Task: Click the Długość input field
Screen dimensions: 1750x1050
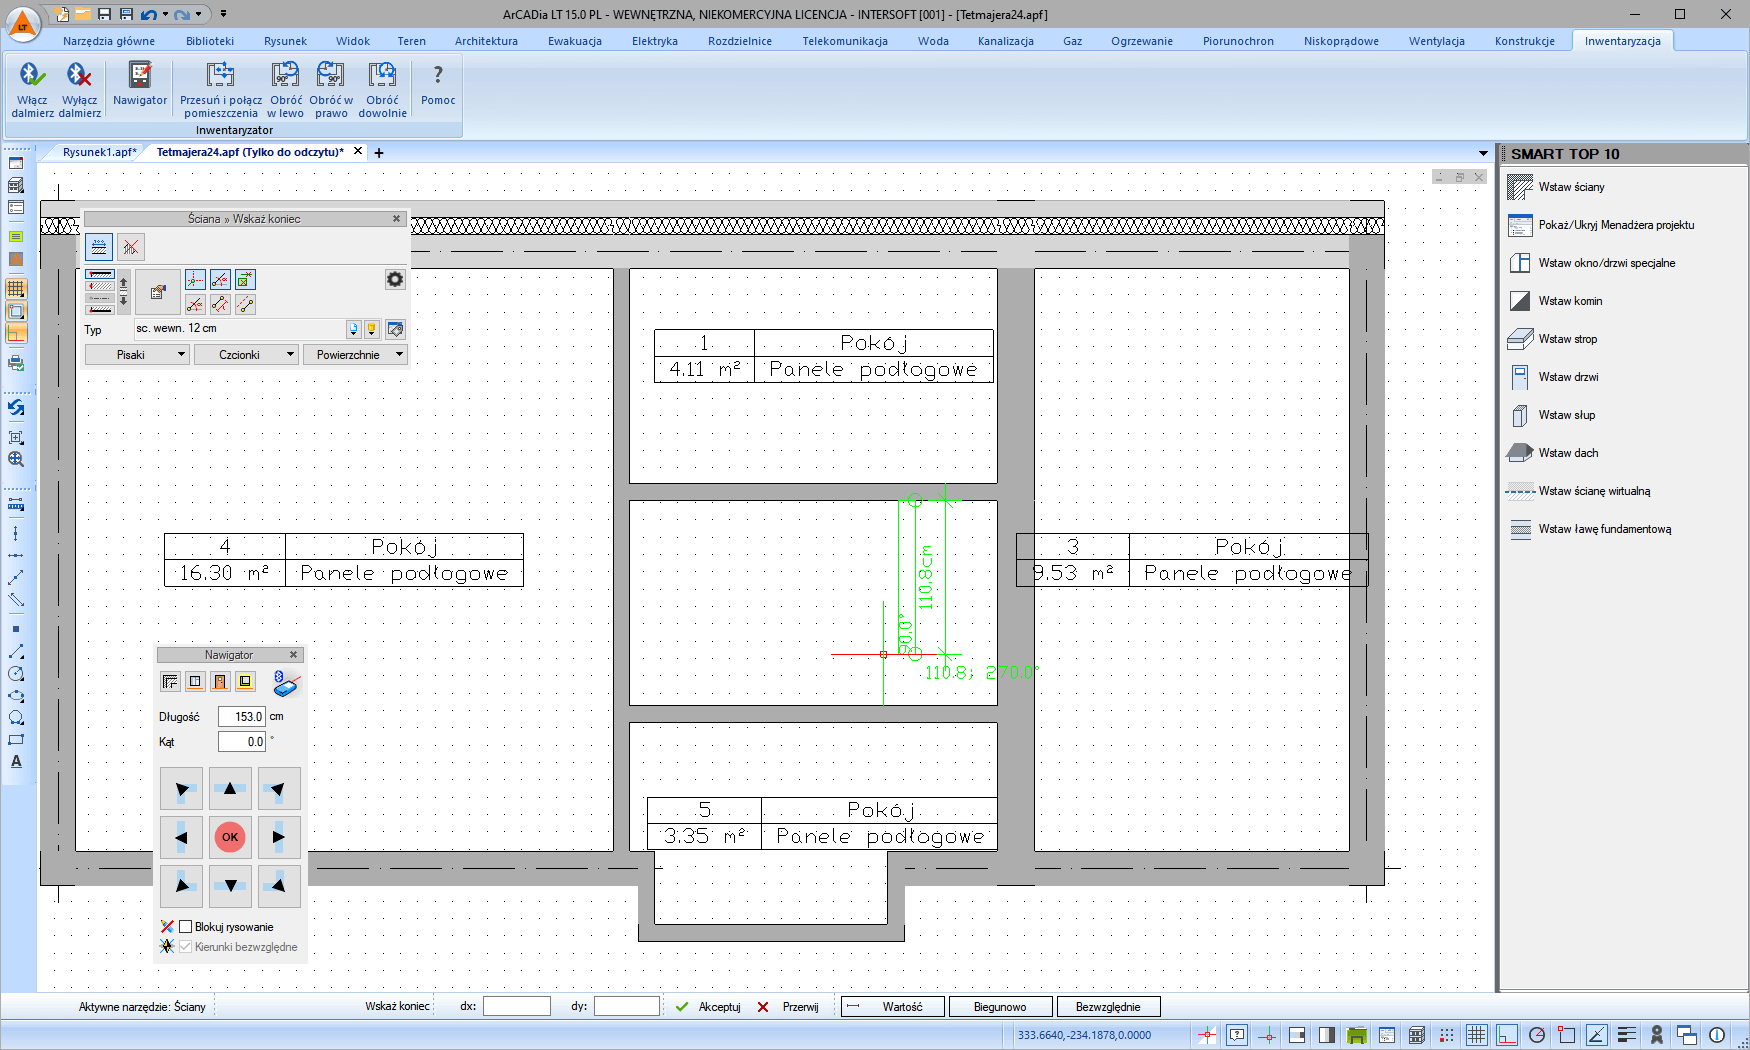Action: [x=242, y=717]
